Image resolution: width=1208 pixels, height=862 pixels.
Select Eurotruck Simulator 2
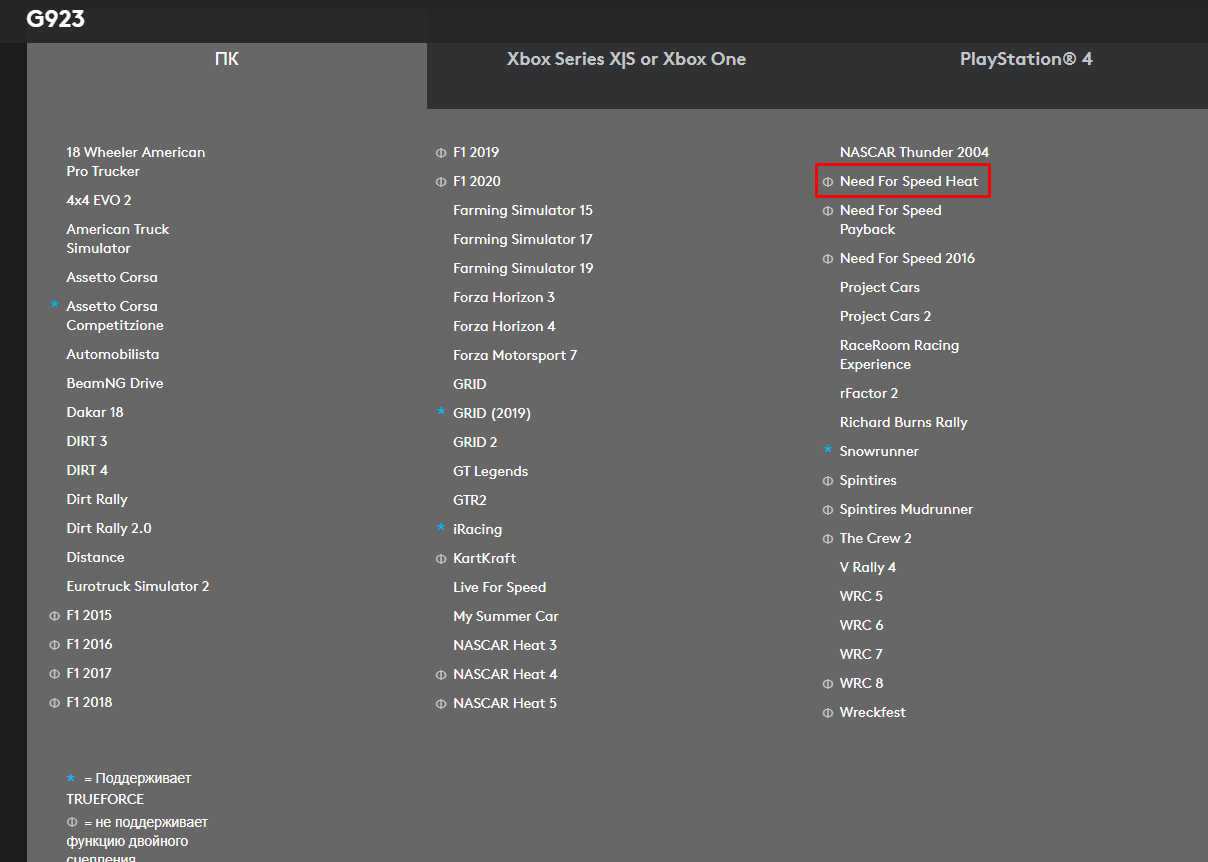coord(138,586)
